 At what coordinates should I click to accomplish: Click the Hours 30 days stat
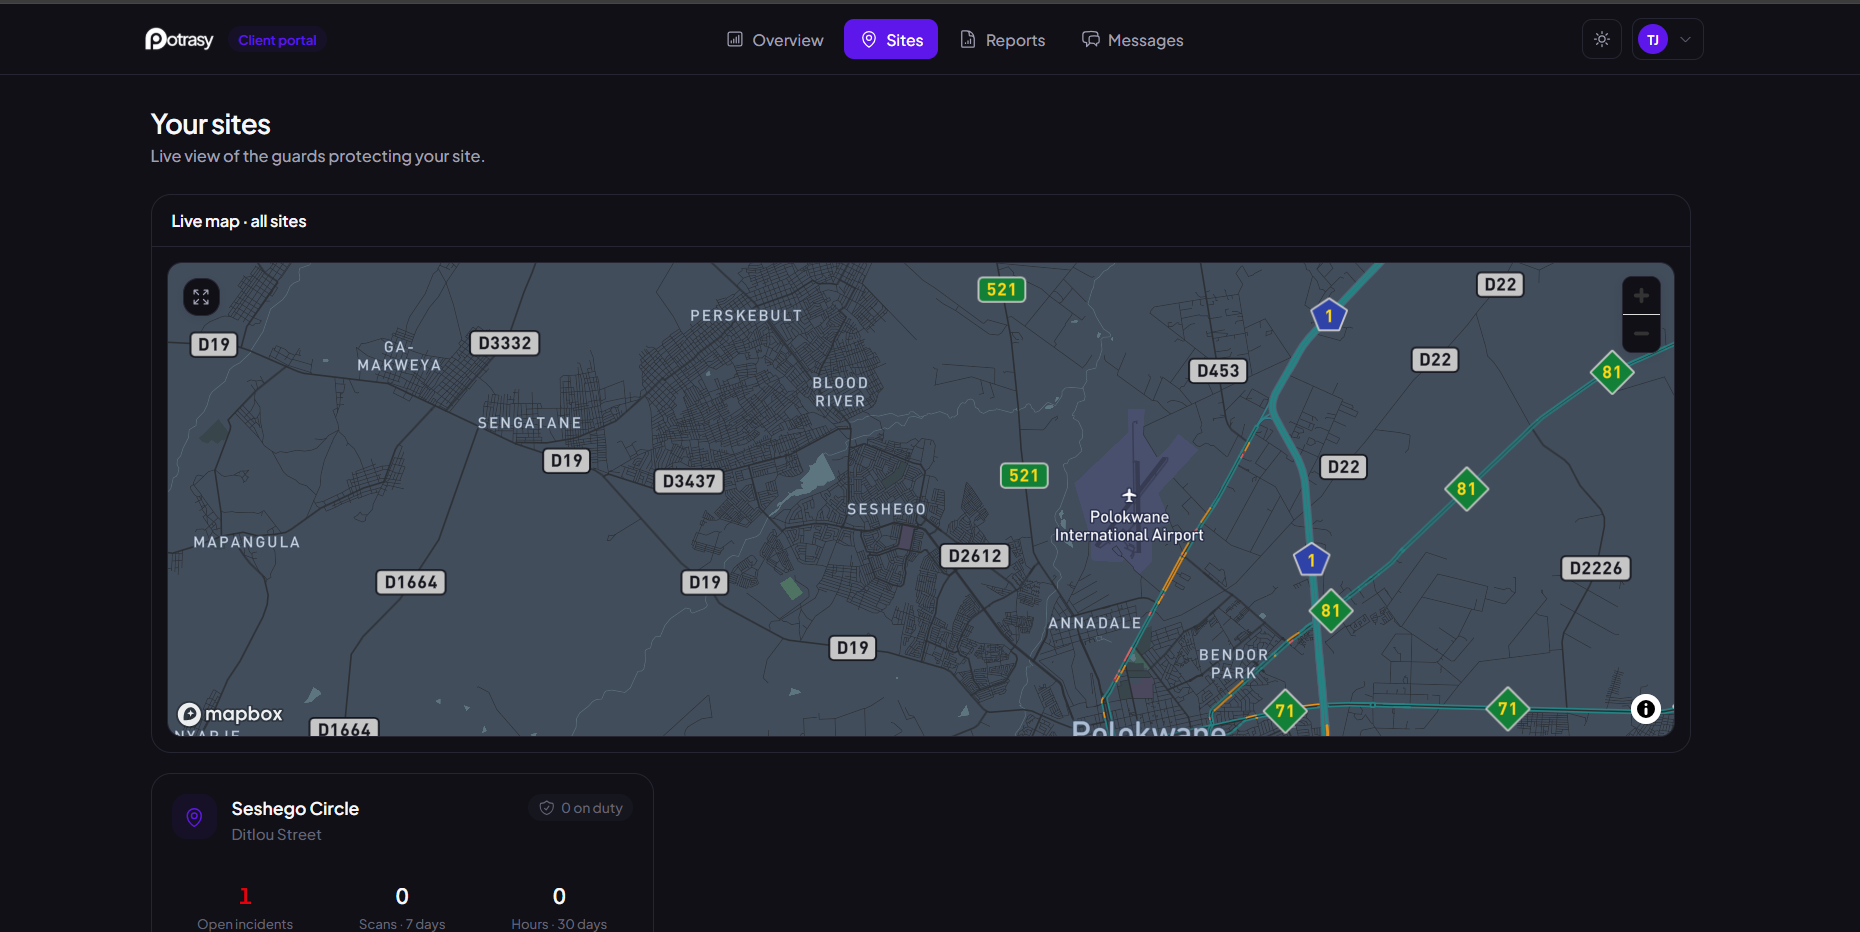(x=559, y=907)
